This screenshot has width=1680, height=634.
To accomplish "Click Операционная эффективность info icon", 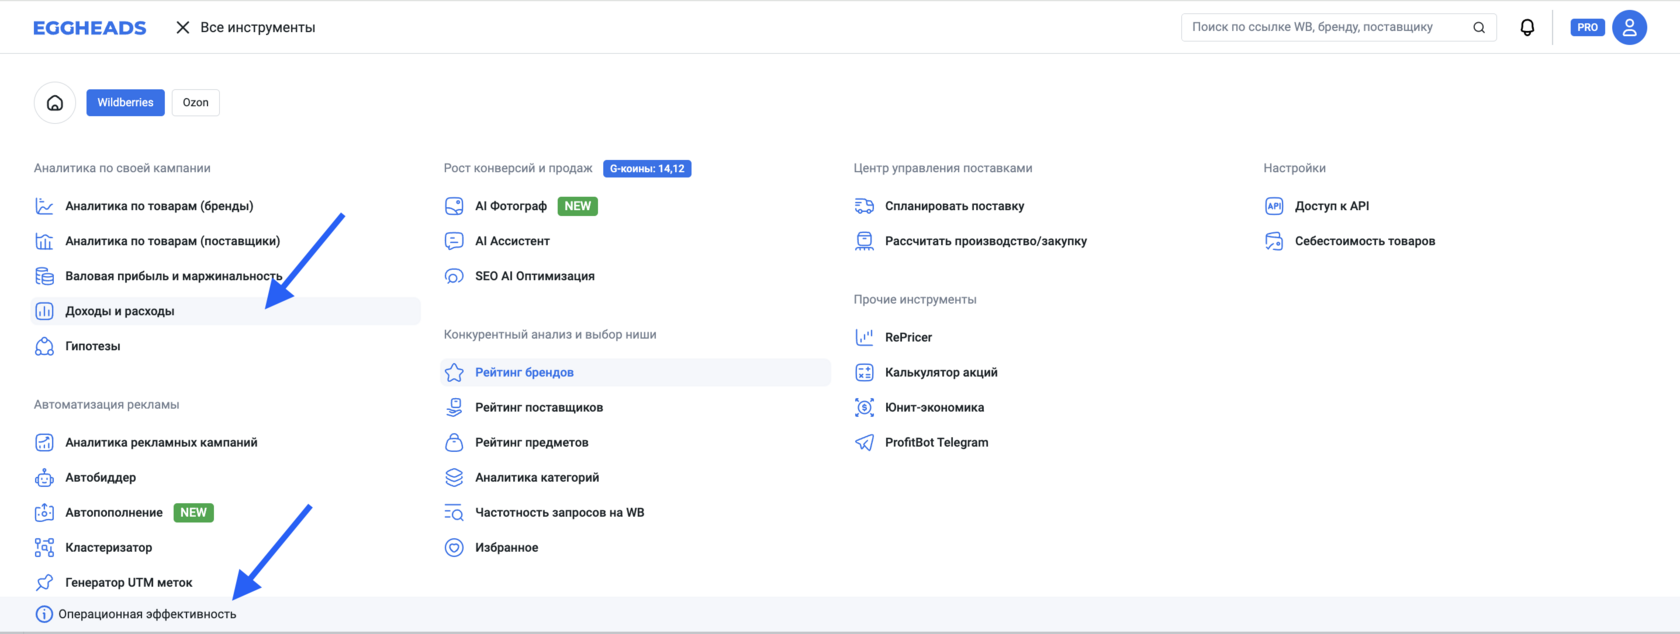I will coord(44,614).
